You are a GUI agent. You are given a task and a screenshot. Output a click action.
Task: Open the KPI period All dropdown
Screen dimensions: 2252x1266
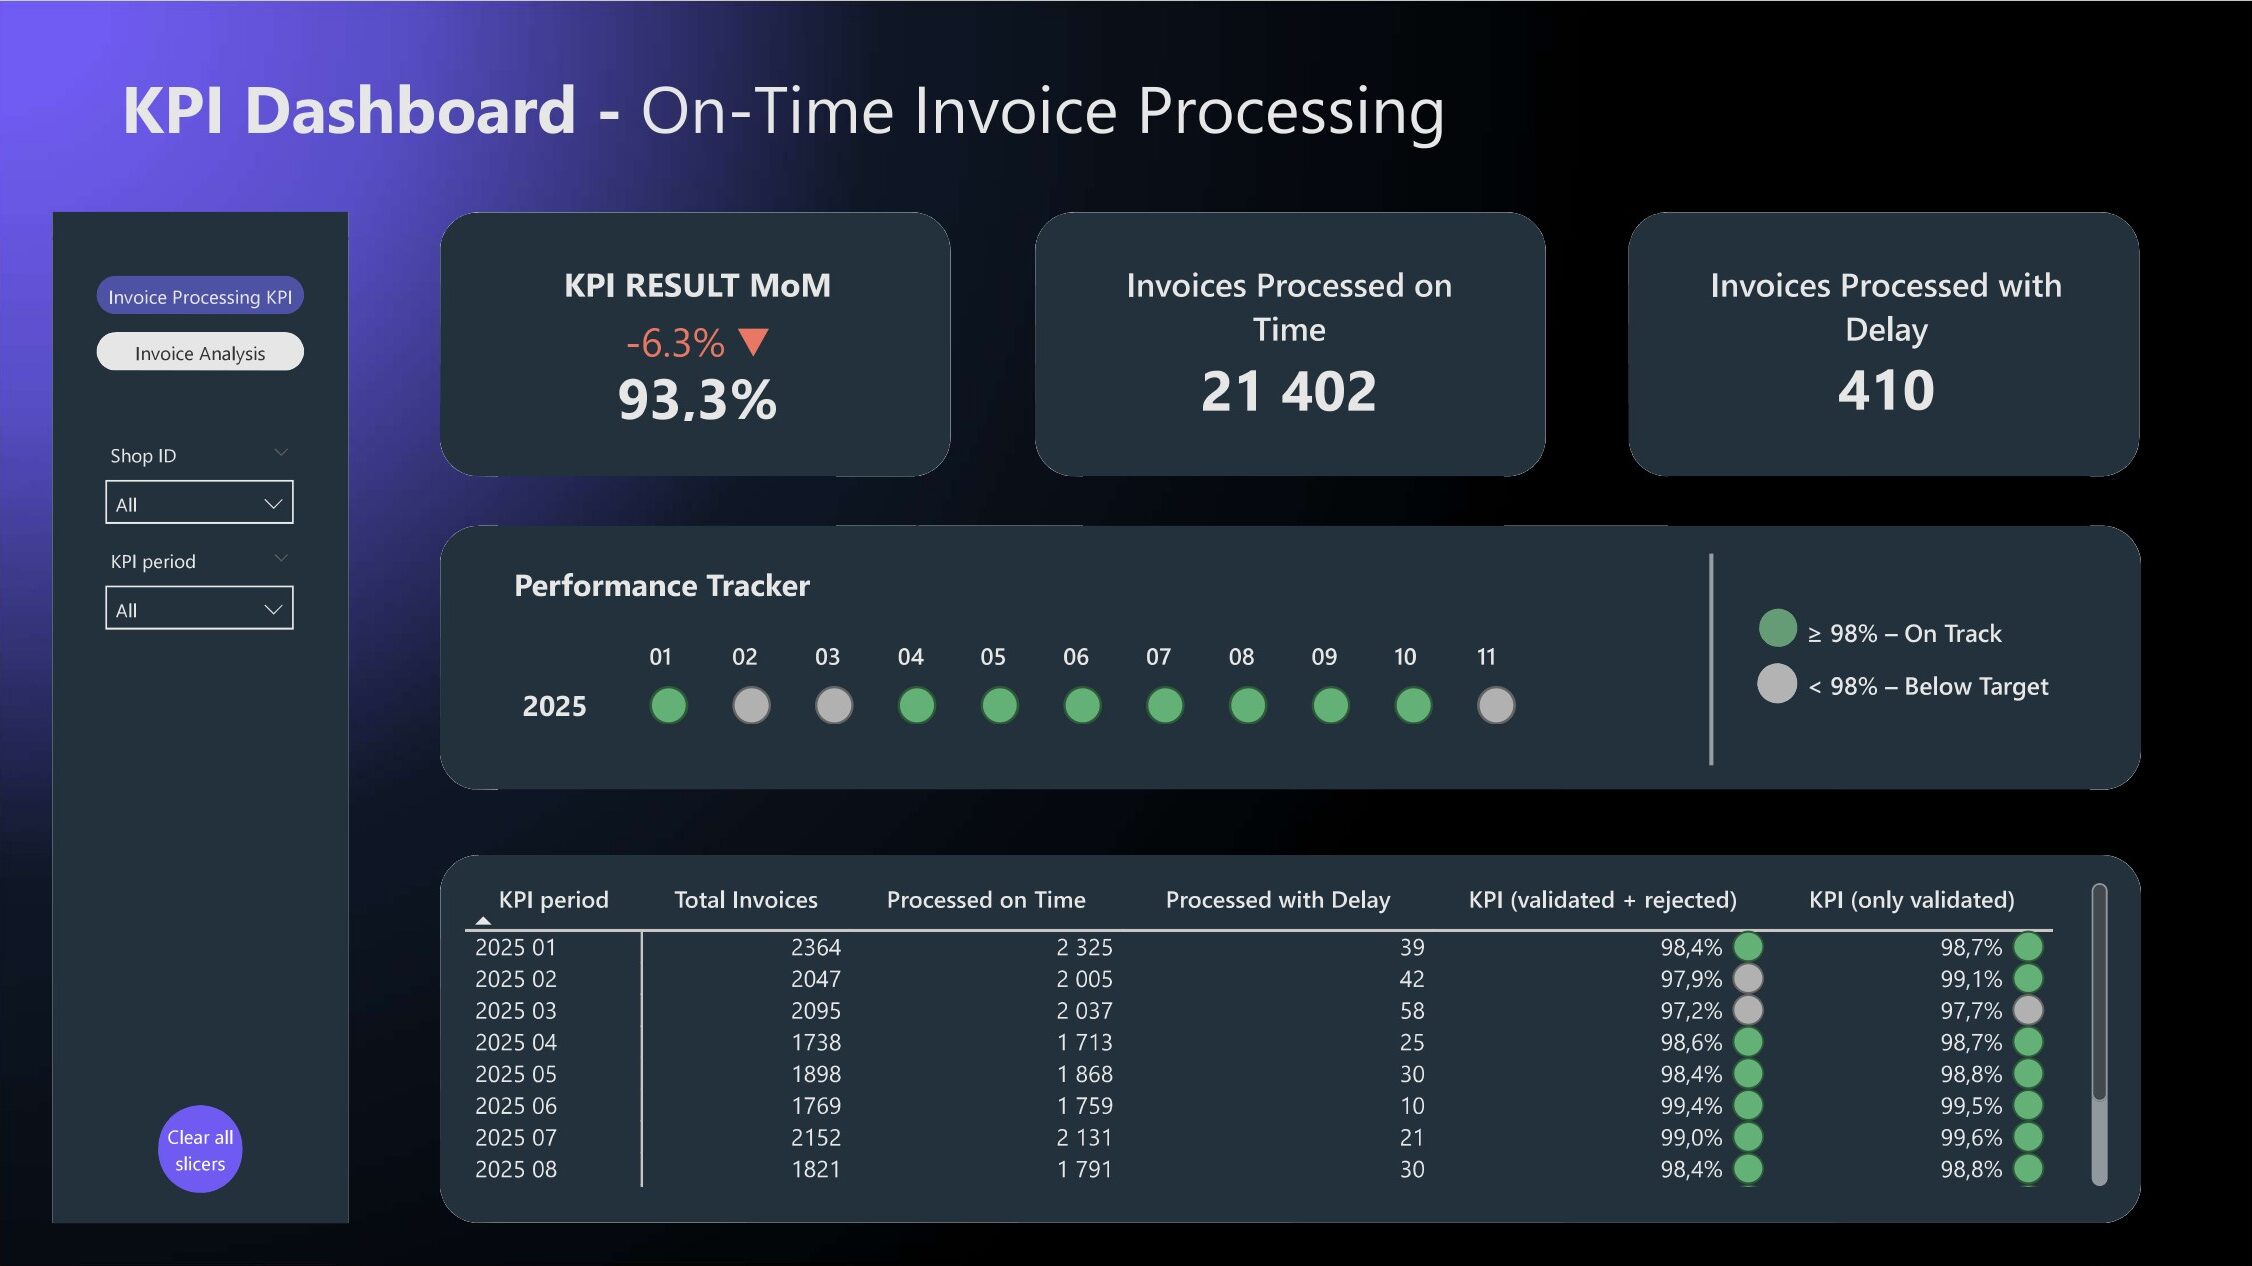coord(199,608)
